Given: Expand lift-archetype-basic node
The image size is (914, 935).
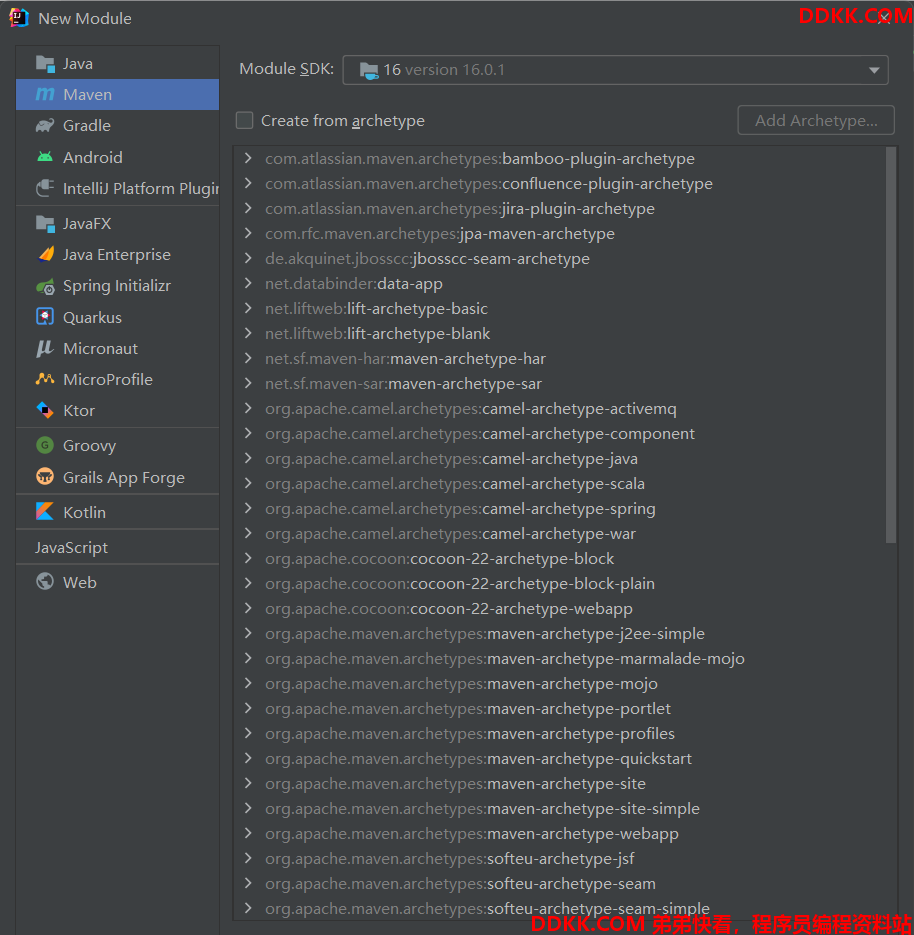Looking at the screenshot, I should coord(249,308).
